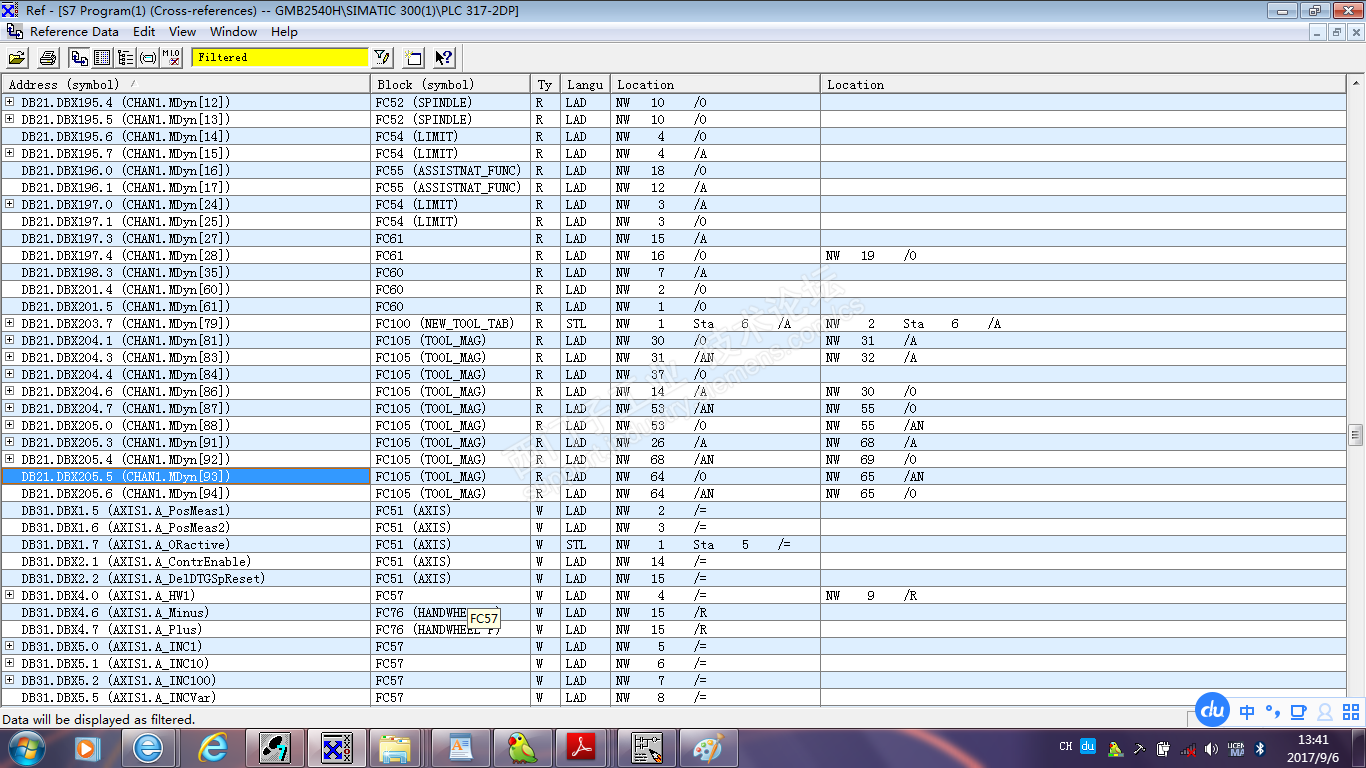Activate the context help arrow icon
This screenshot has height=768, width=1366.
tap(444, 58)
